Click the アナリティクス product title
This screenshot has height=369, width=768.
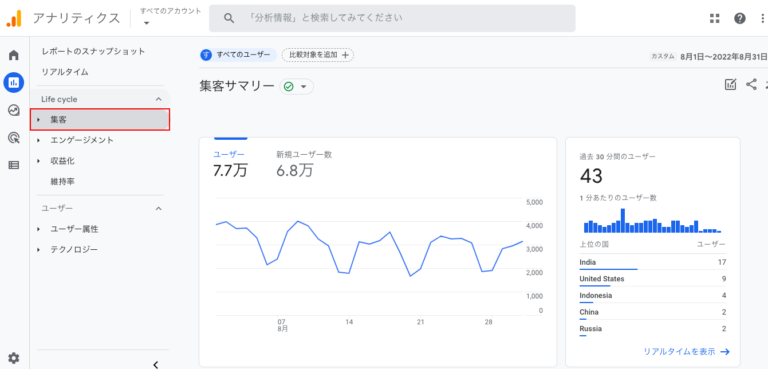76,19
